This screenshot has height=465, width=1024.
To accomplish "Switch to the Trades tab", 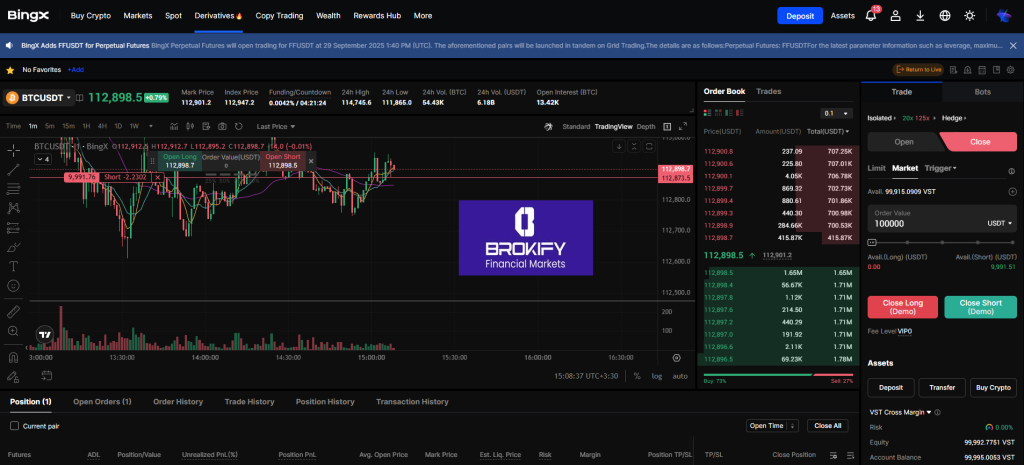I will pos(768,91).
